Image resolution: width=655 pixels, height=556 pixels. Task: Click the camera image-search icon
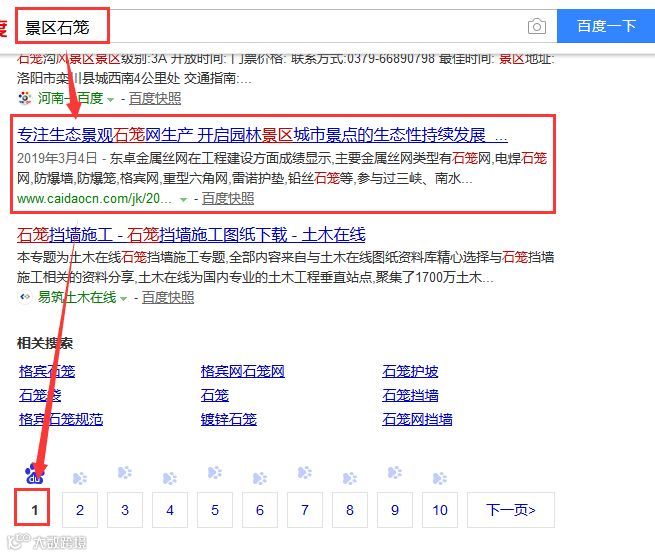point(537,27)
